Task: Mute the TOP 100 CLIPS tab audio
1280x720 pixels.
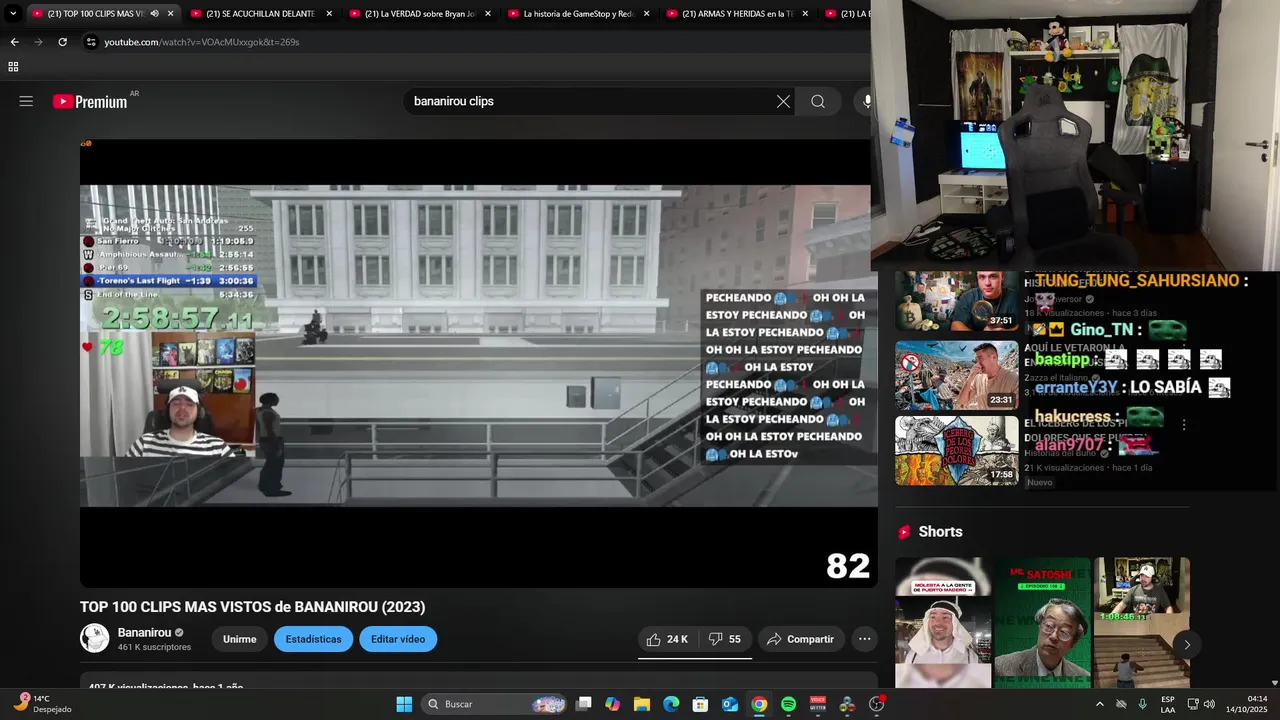Action: (x=154, y=14)
